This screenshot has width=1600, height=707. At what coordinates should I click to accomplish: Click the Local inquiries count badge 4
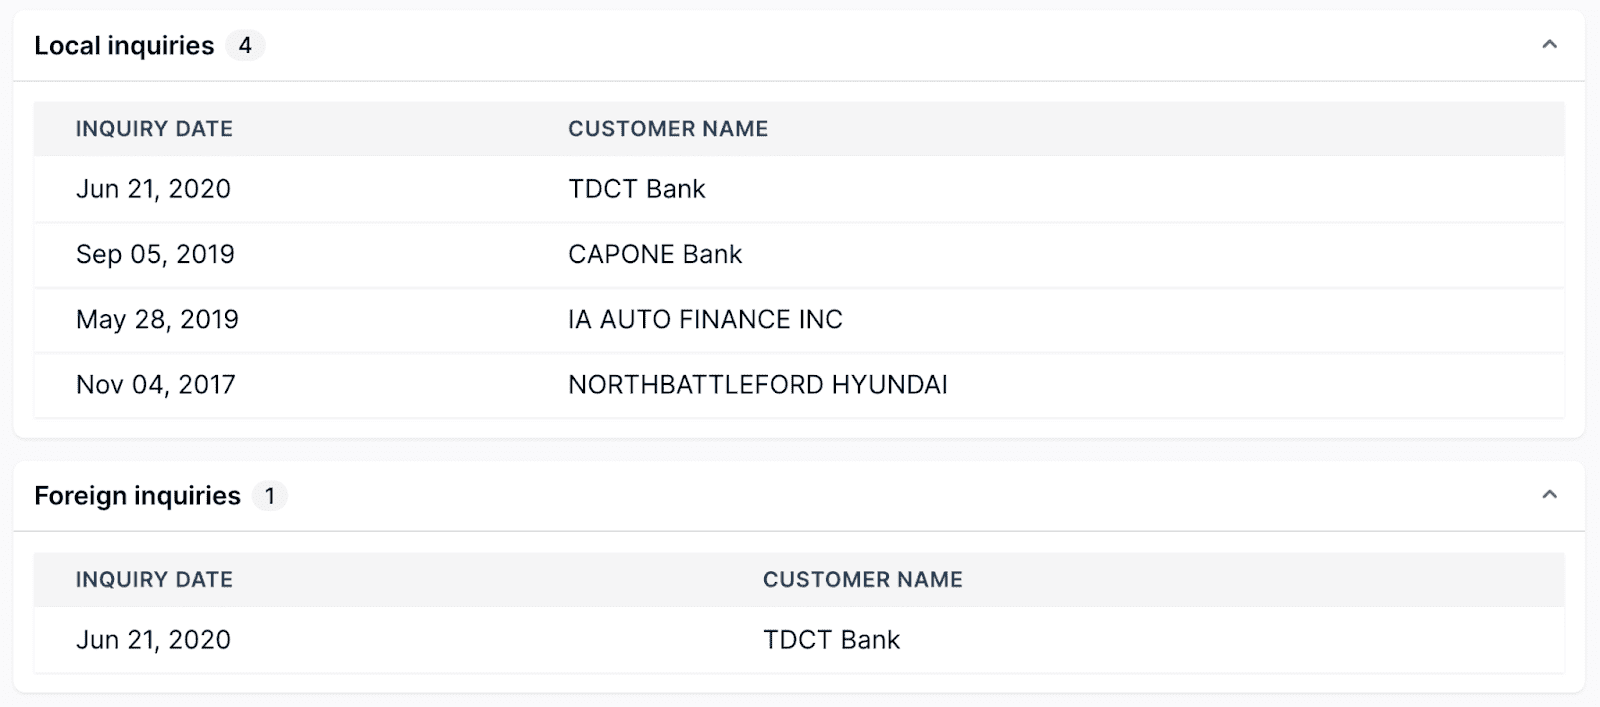point(245,46)
